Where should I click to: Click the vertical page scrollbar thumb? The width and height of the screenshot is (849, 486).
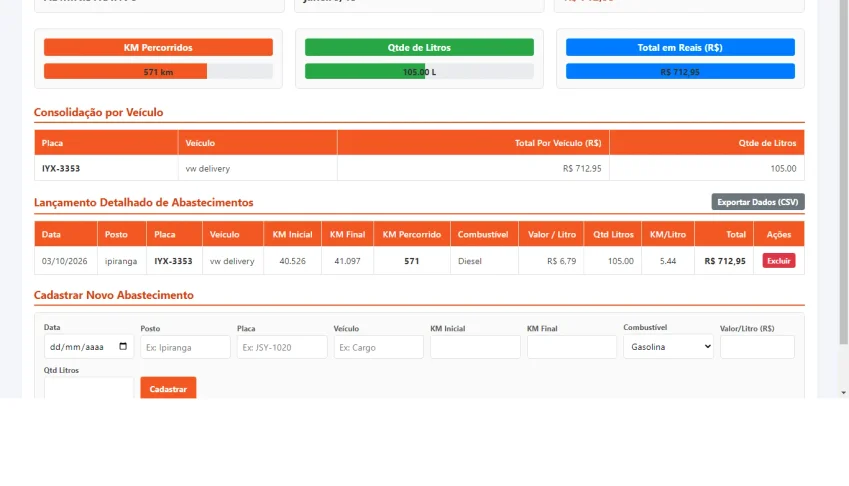coord(844,172)
